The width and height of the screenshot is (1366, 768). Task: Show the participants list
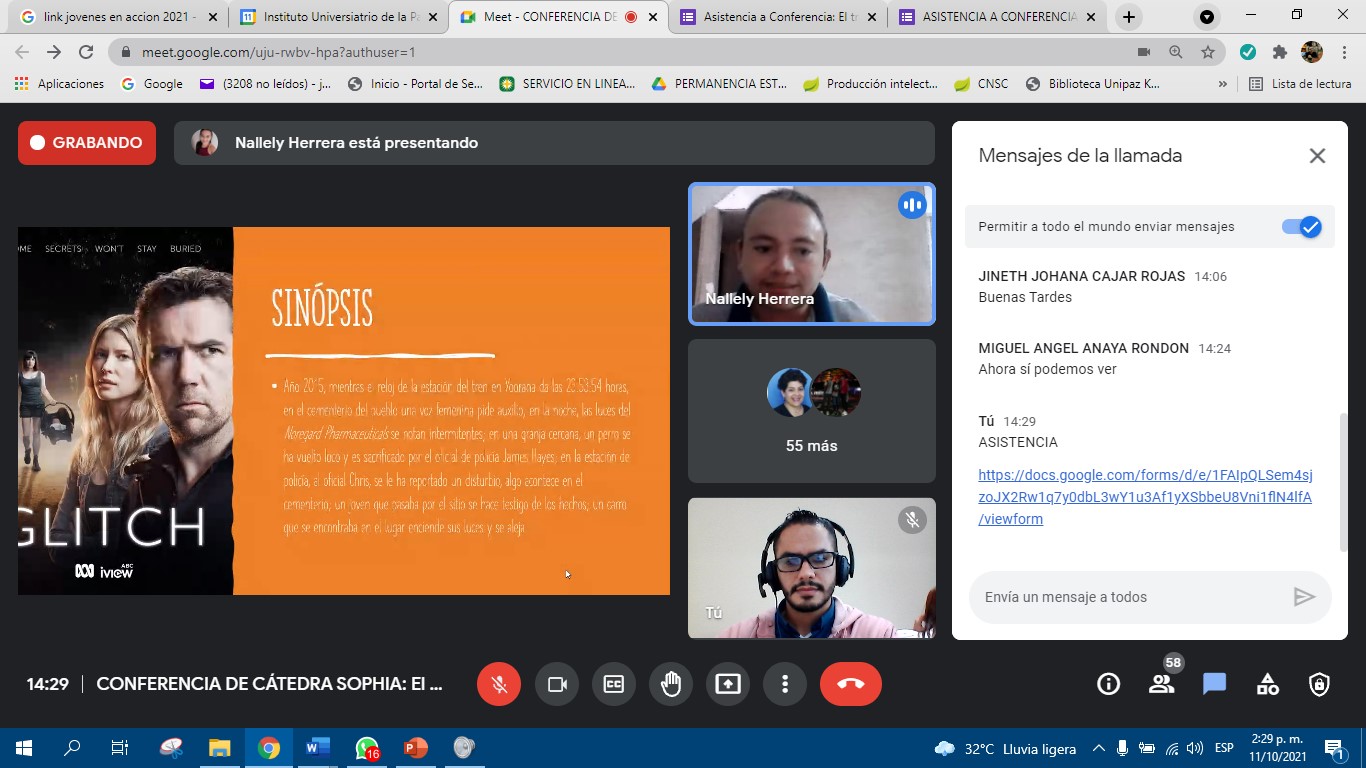point(1161,684)
